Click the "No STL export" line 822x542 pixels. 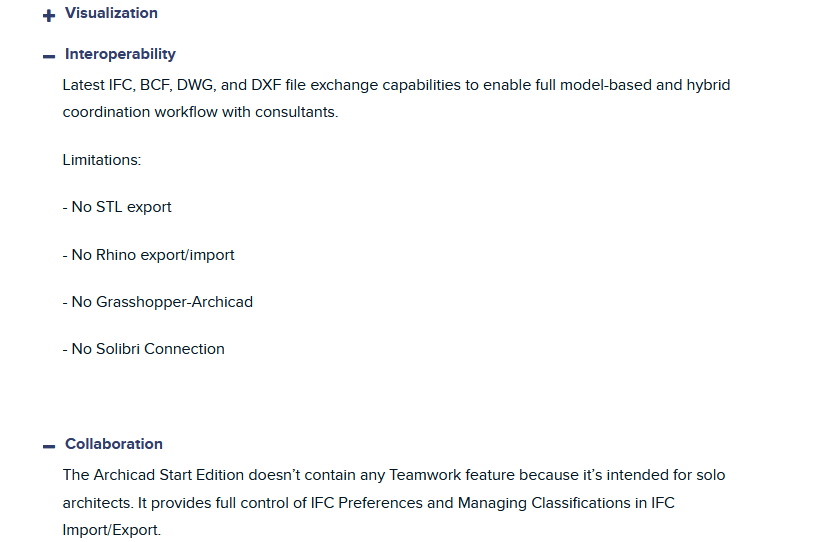pos(117,207)
